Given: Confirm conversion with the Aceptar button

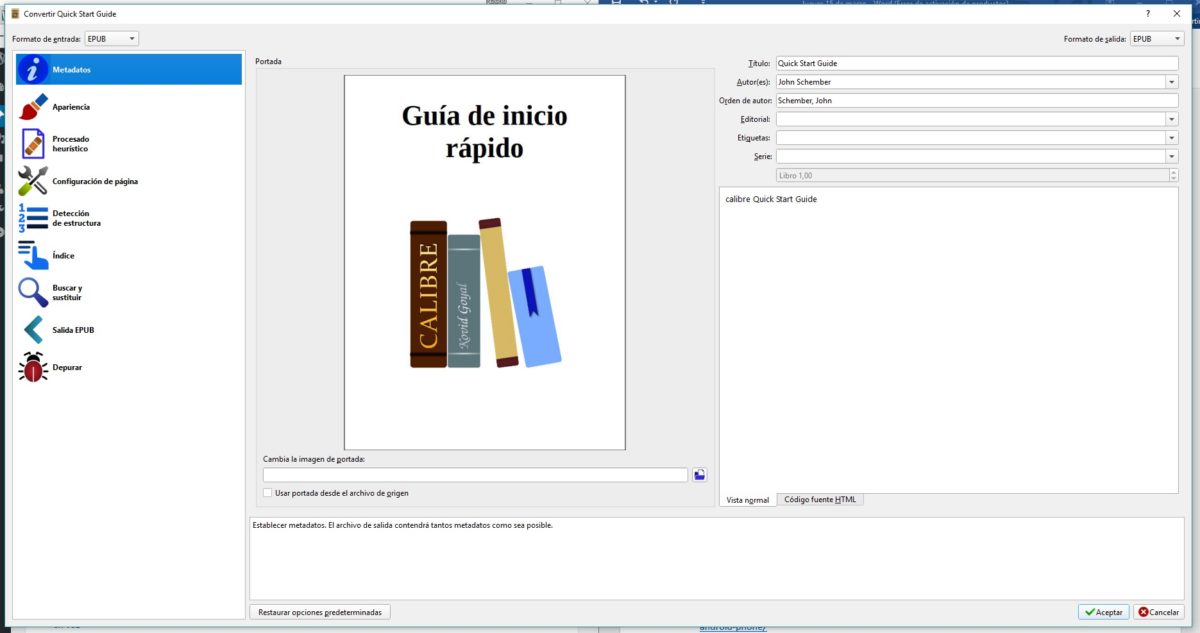Looking at the screenshot, I should pyautogui.click(x=1102, y=611).
